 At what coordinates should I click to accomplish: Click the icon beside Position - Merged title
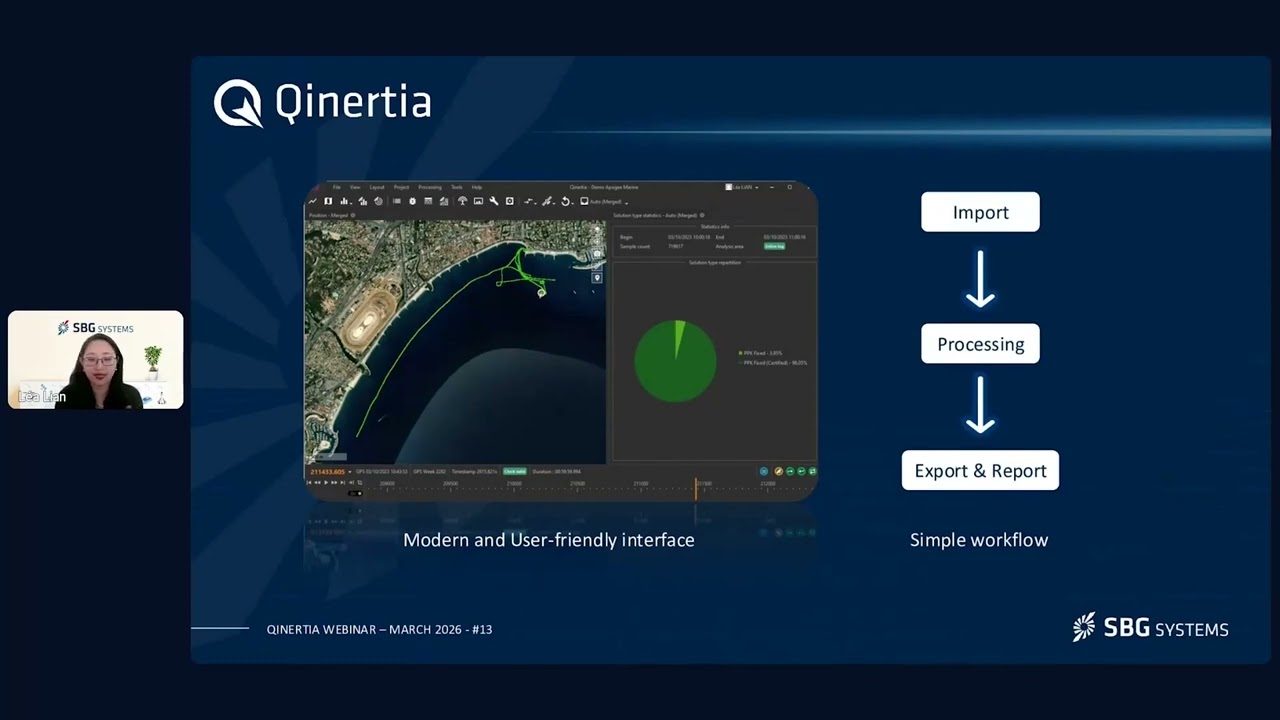point(353,215)
